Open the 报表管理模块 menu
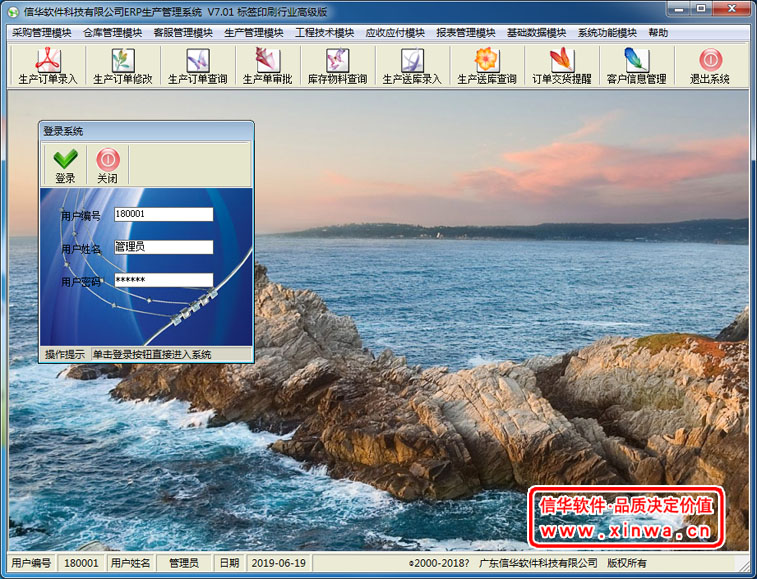The width and height of the screenshot is (757, 579). (466, 33)
